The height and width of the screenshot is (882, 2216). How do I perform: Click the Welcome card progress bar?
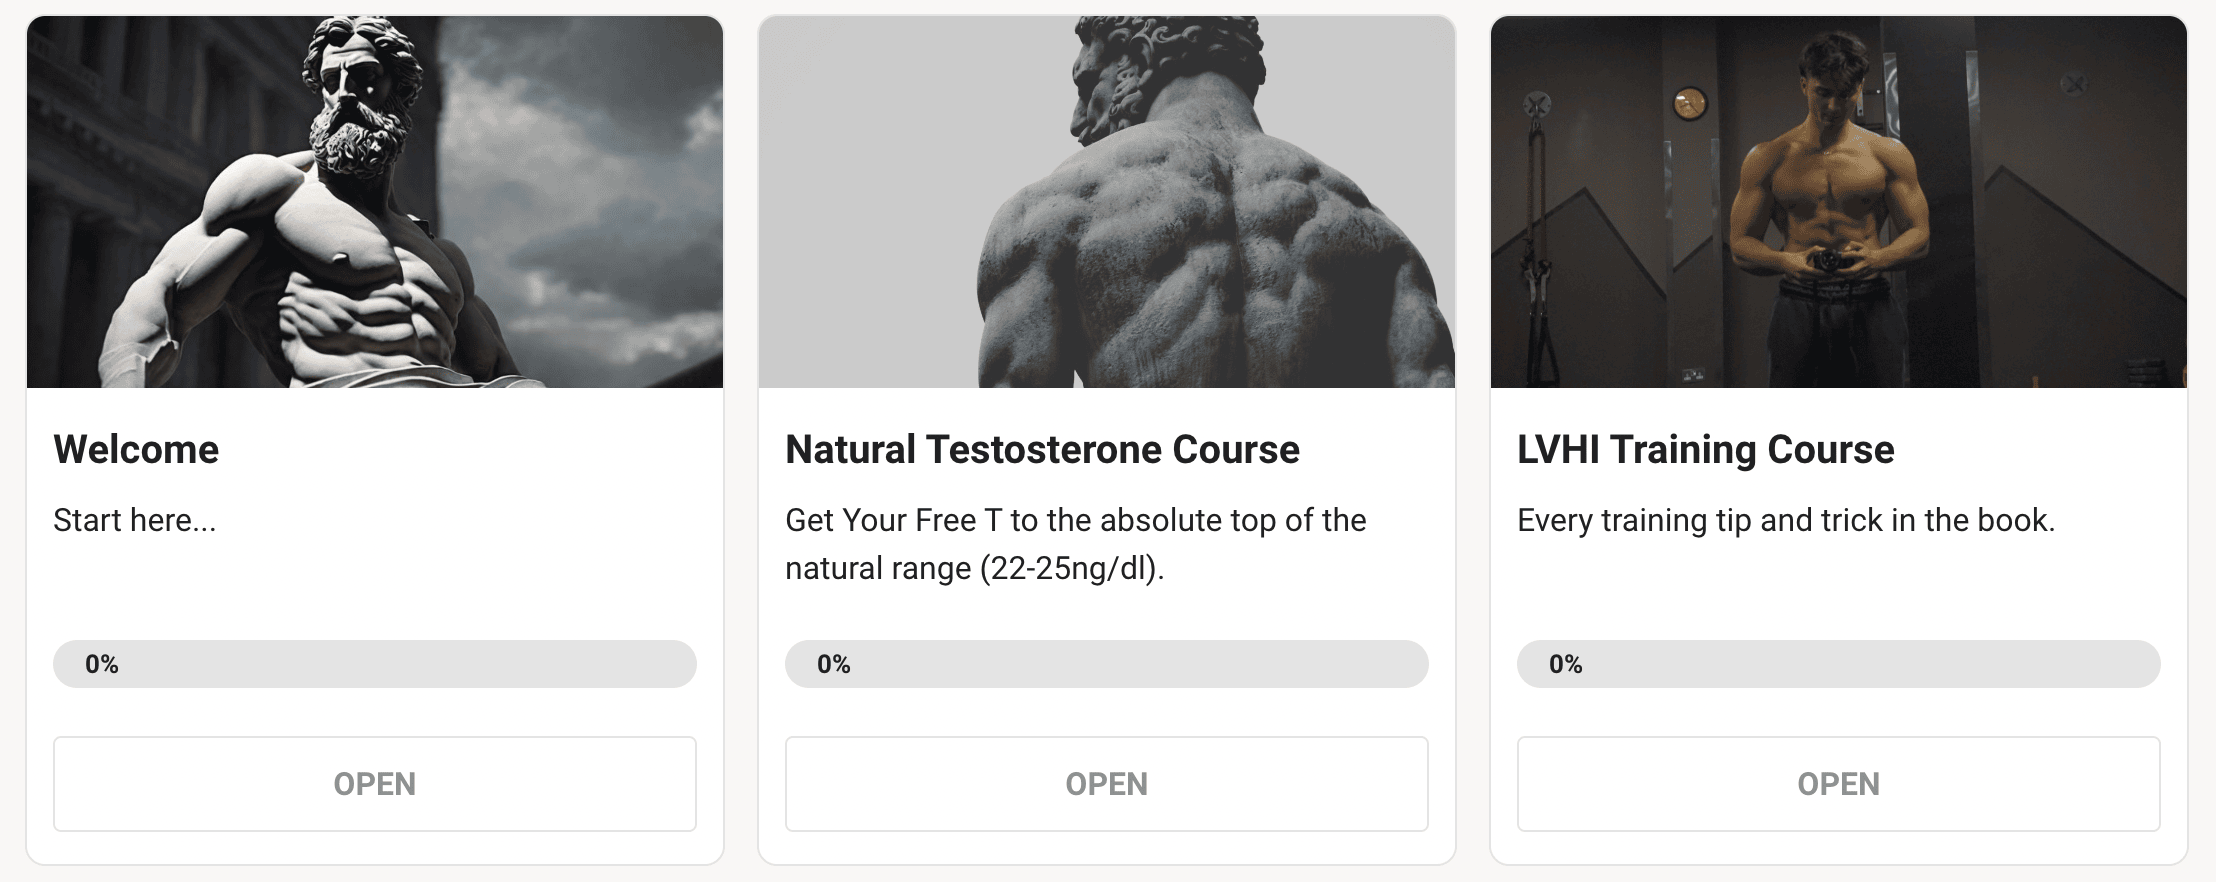[x=374, y=664]
